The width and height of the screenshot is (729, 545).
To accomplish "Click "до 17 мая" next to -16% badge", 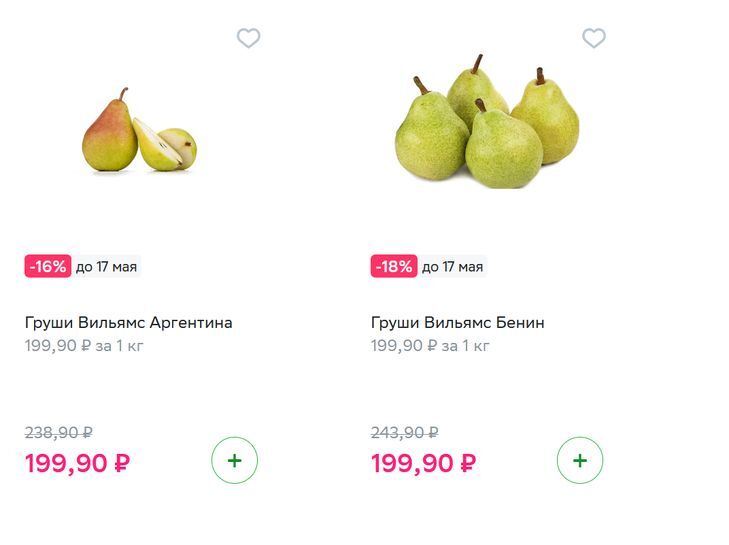I will coord(106,266).
